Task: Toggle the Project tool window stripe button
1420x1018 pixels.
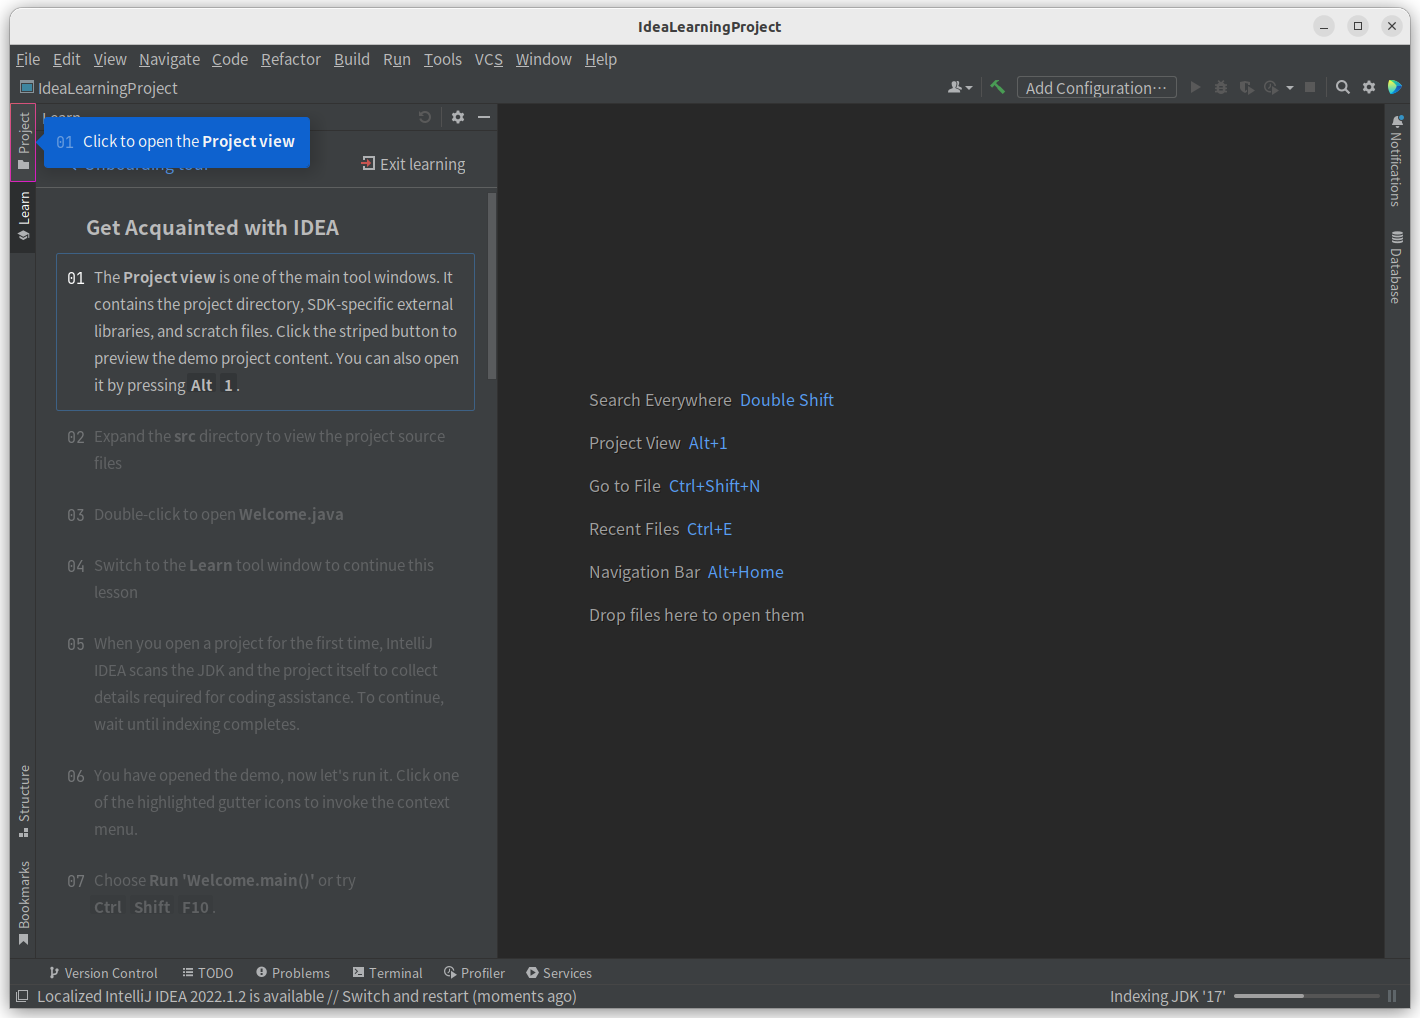Action: 23,141
